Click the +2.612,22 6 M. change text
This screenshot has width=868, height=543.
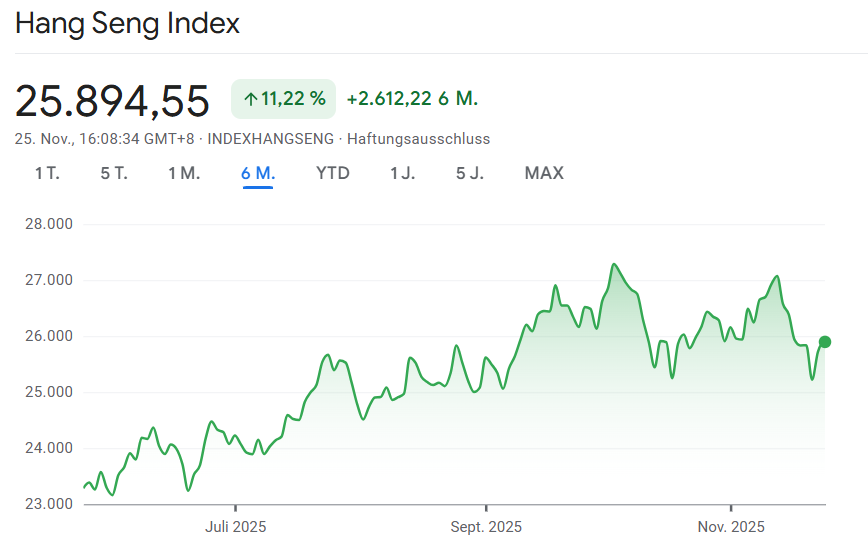[412, 99]
